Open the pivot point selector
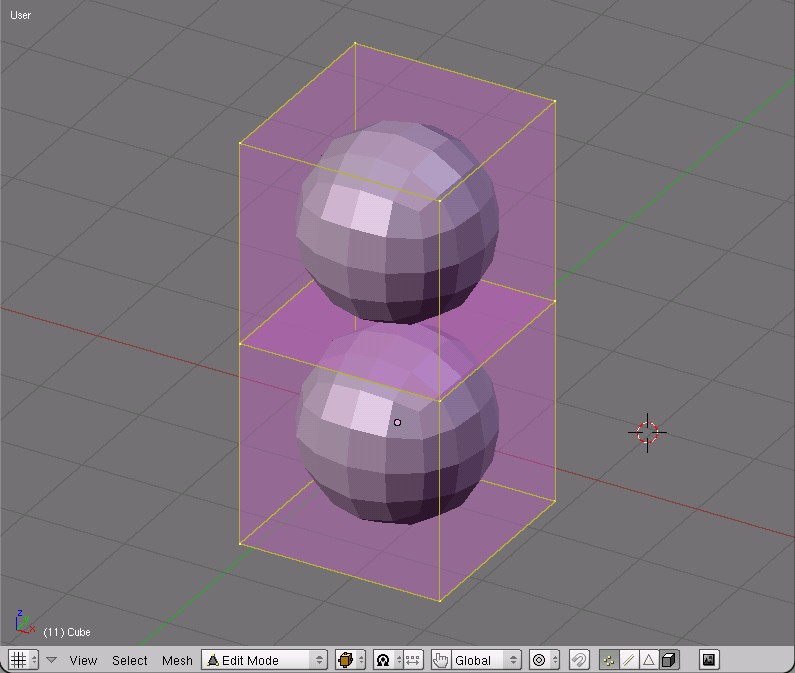The height and width of the screenshot is (673, 795). click(388, 660)
